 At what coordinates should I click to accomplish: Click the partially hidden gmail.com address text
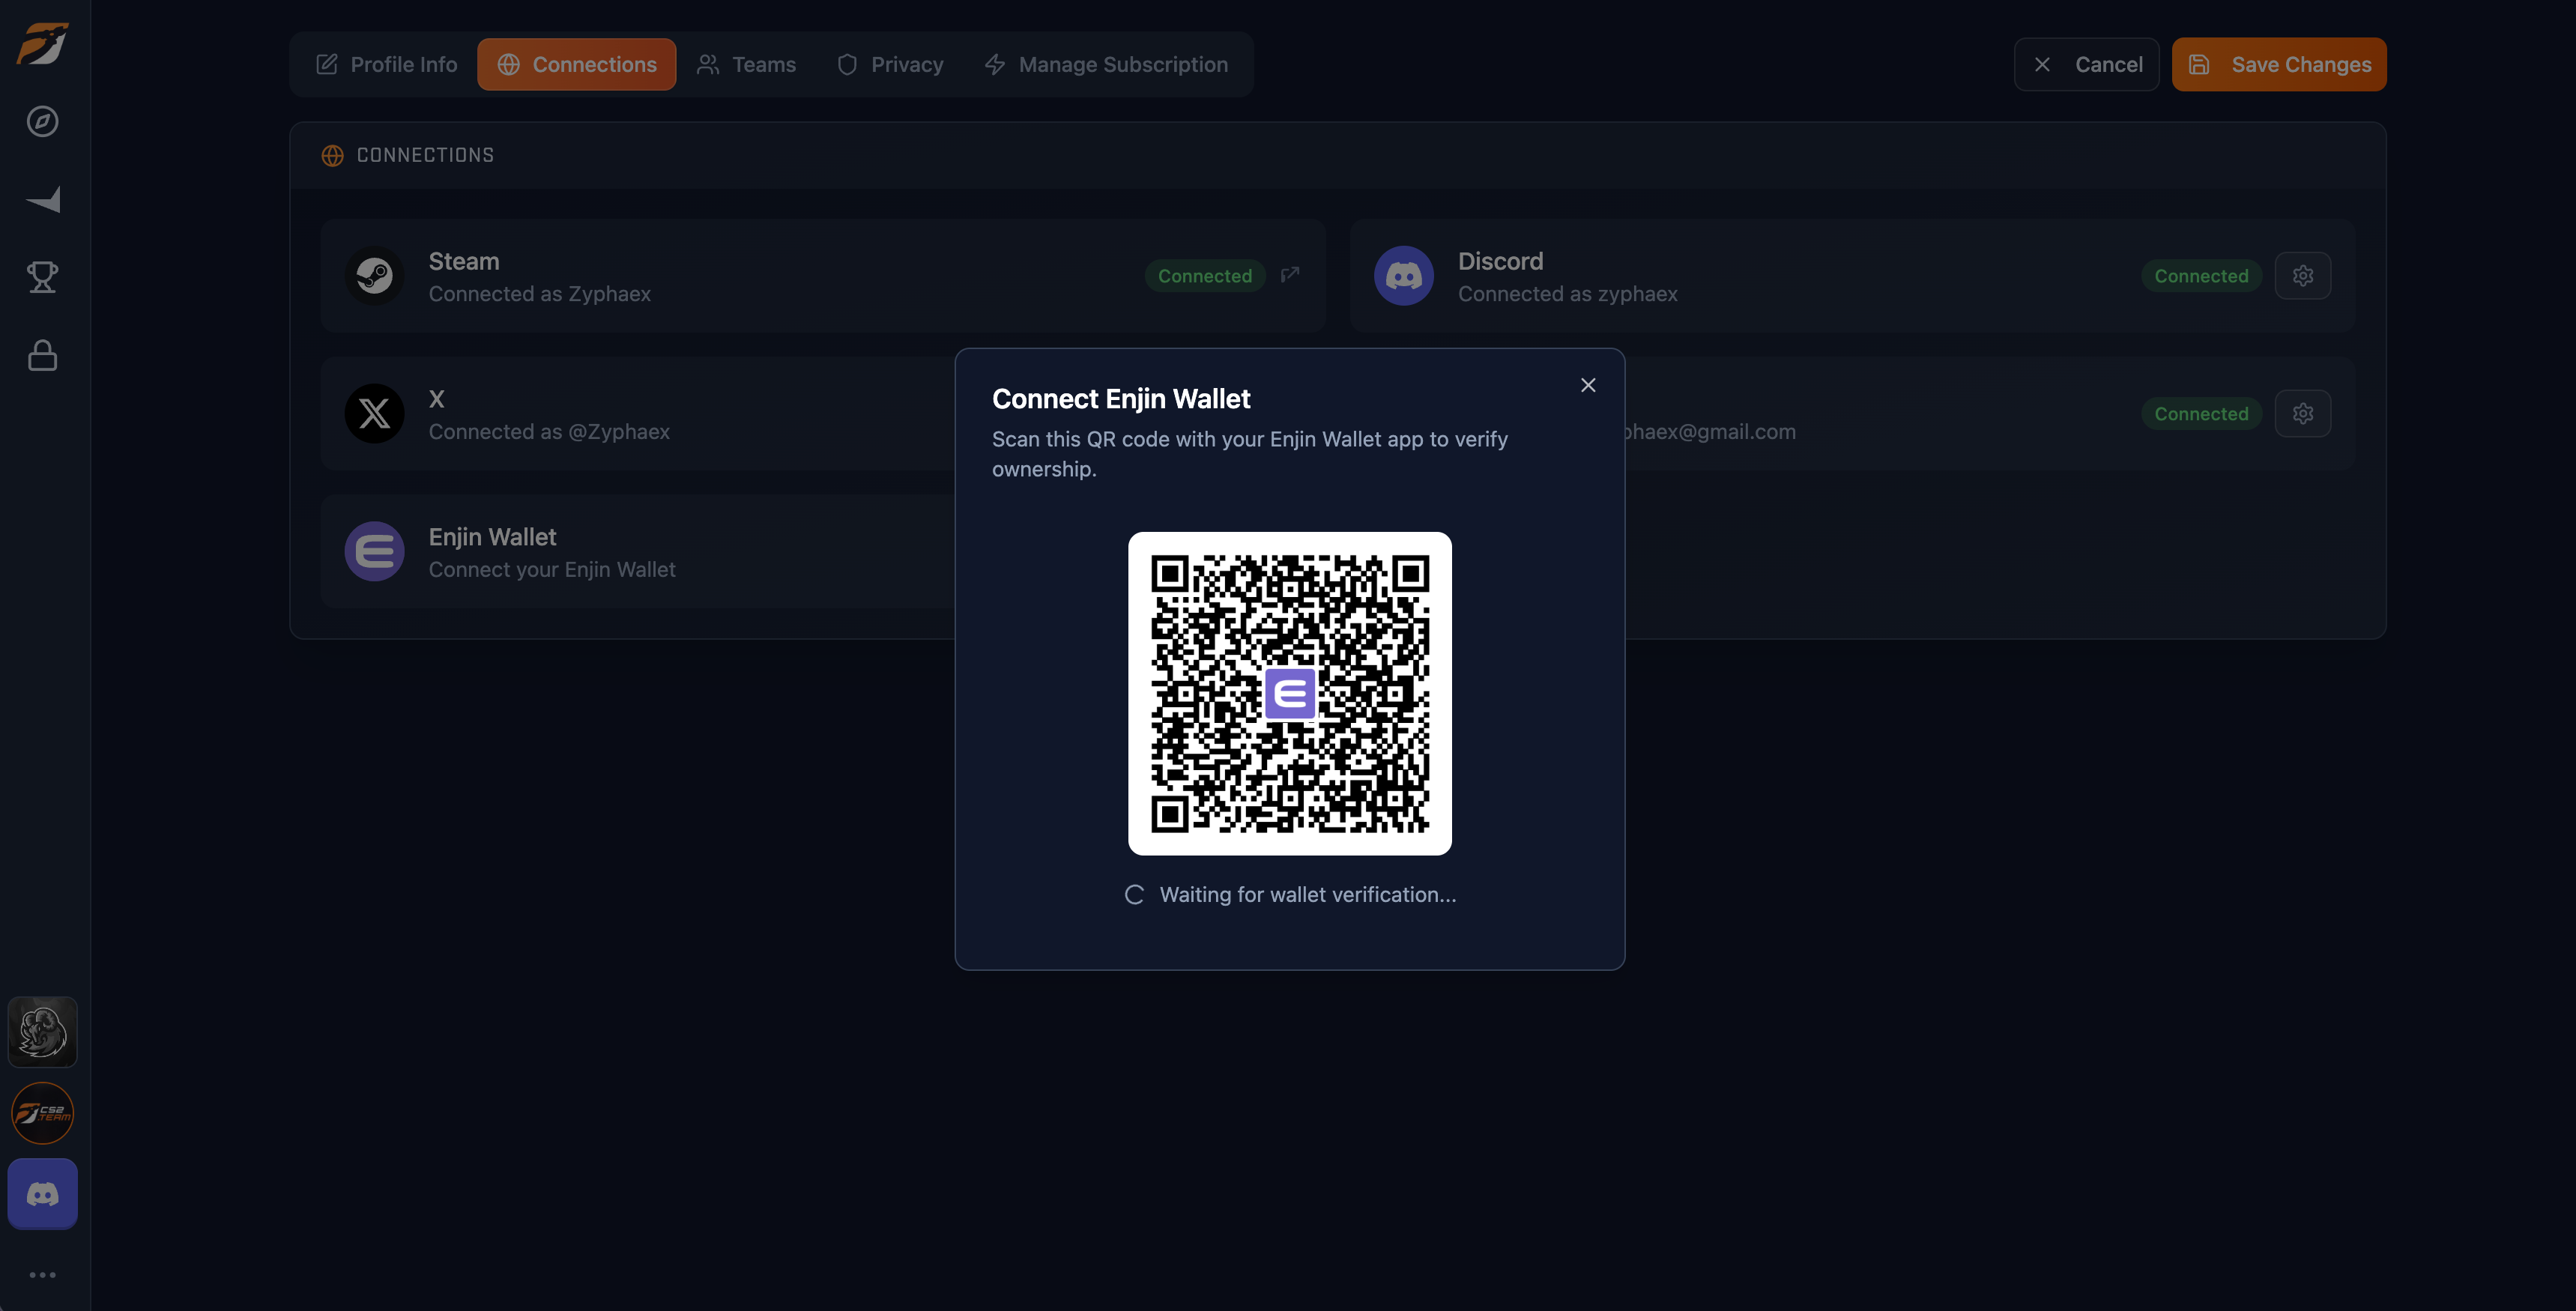(x=1711, y=432)
